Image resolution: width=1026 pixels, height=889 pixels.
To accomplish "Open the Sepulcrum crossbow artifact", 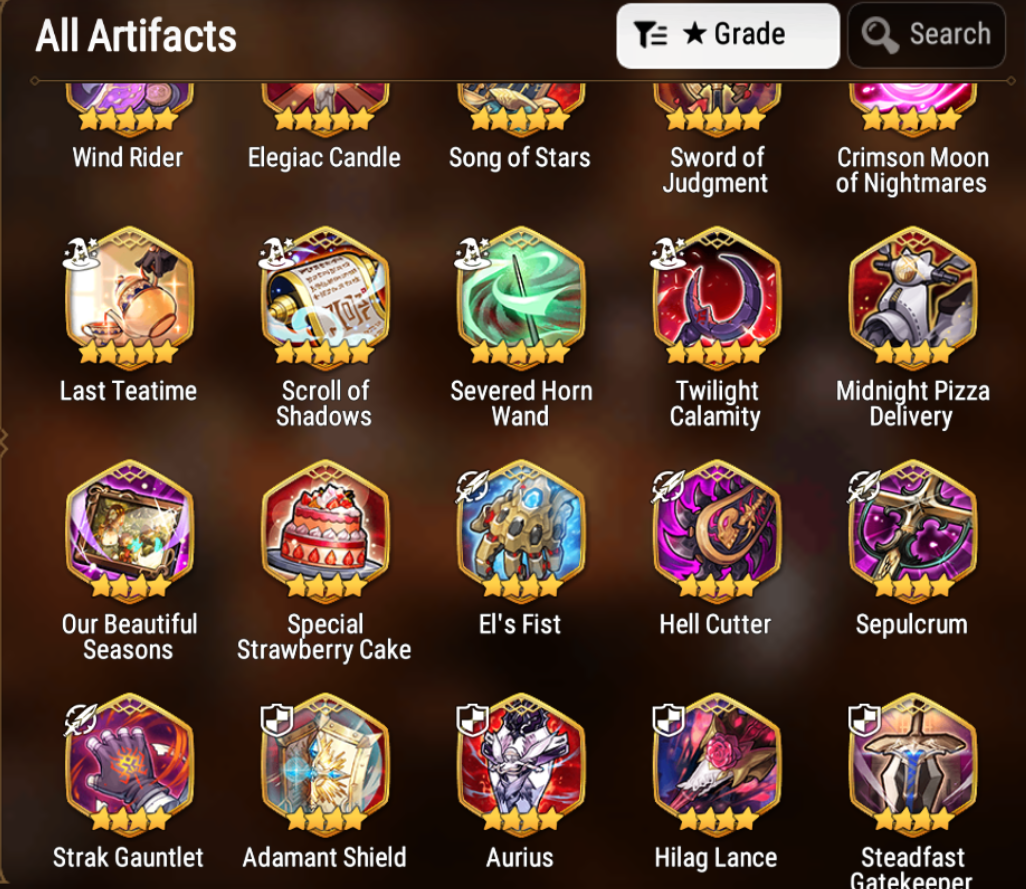I will tap(913, 529).
